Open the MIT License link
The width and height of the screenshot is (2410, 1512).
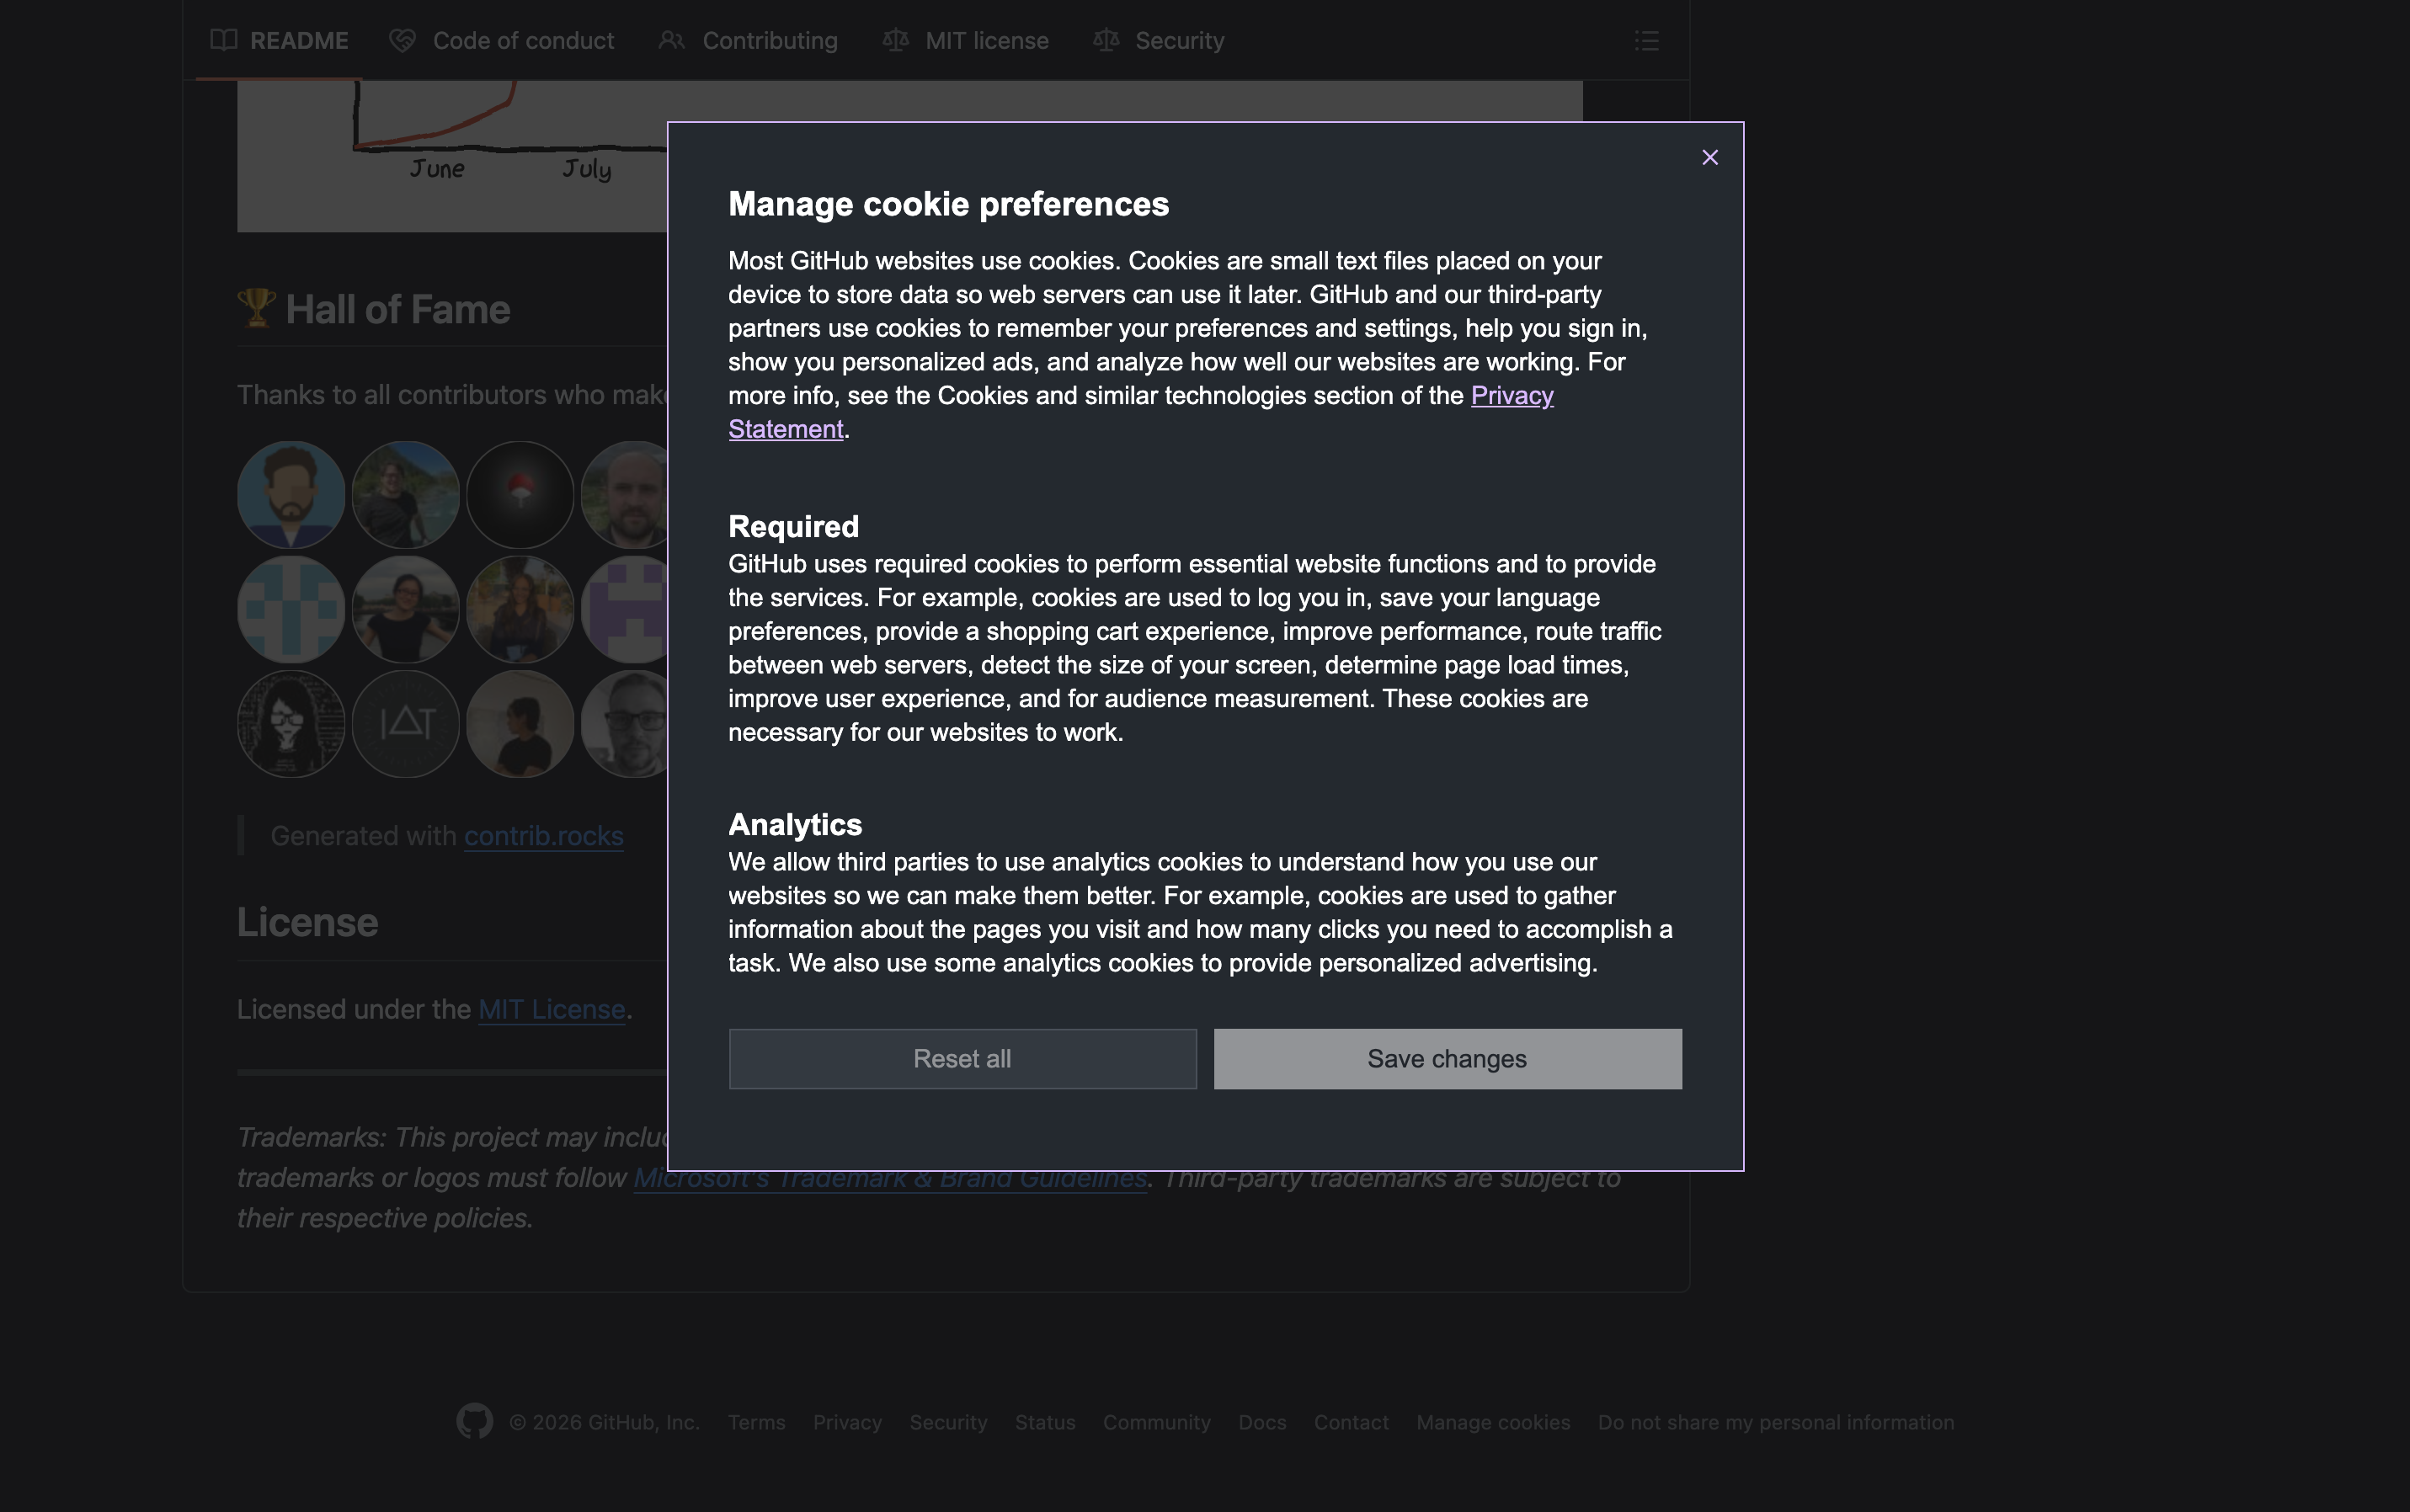point(551,1010)
